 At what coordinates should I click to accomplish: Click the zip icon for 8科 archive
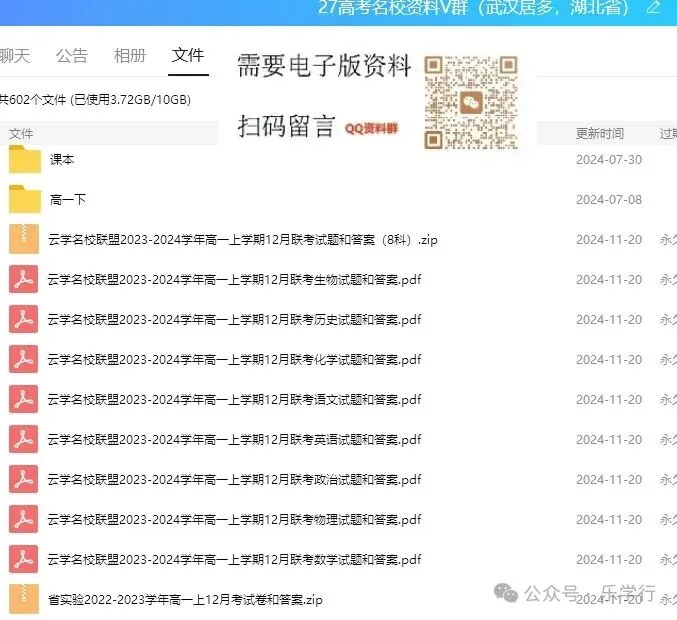coord(24,239)
